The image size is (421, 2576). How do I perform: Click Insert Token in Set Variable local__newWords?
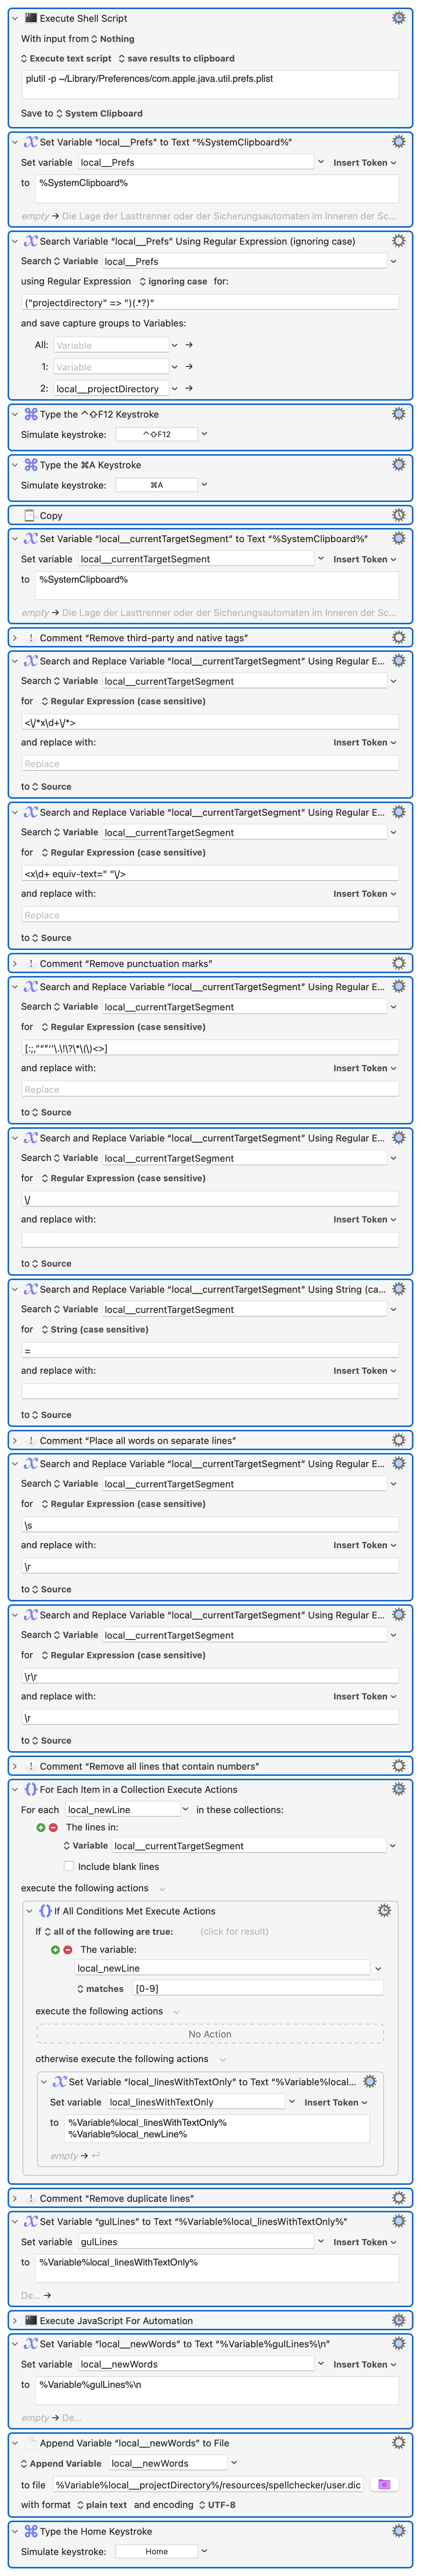click(364, 2364)
